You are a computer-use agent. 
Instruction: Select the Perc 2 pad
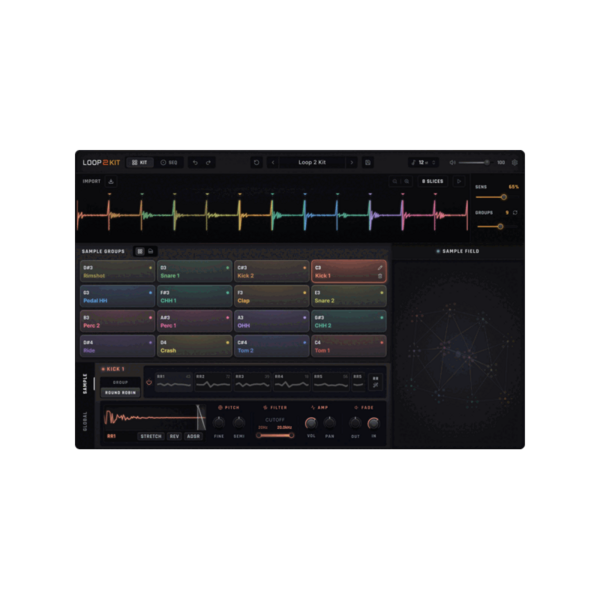[117, 321]
